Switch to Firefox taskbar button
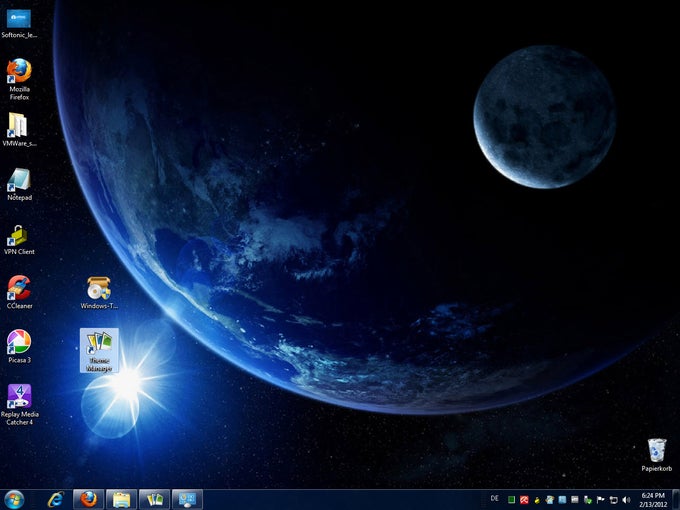The width and height of the screenshot is (680, 510). tap(88, 500)
